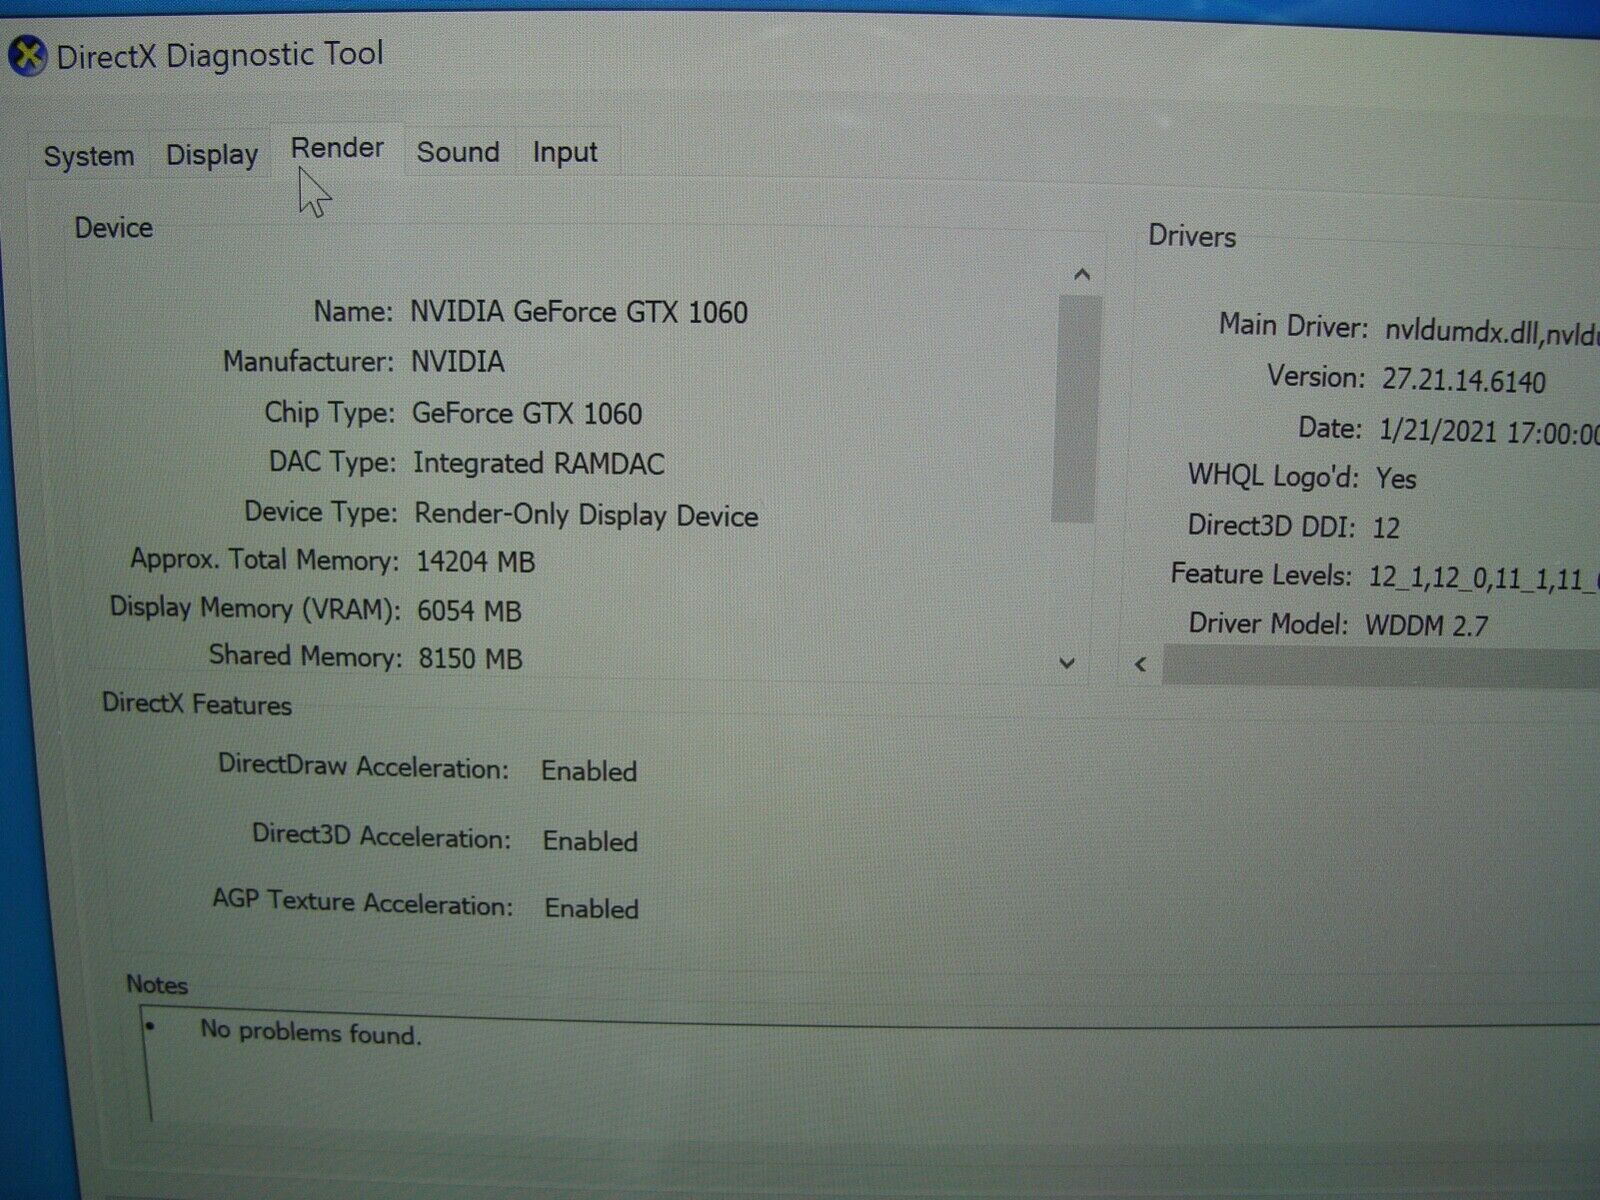Viewport: 1600px width, 1200px height.
Task: Select the AGP Texture Acceleration Enabled status
Action: 592,908
